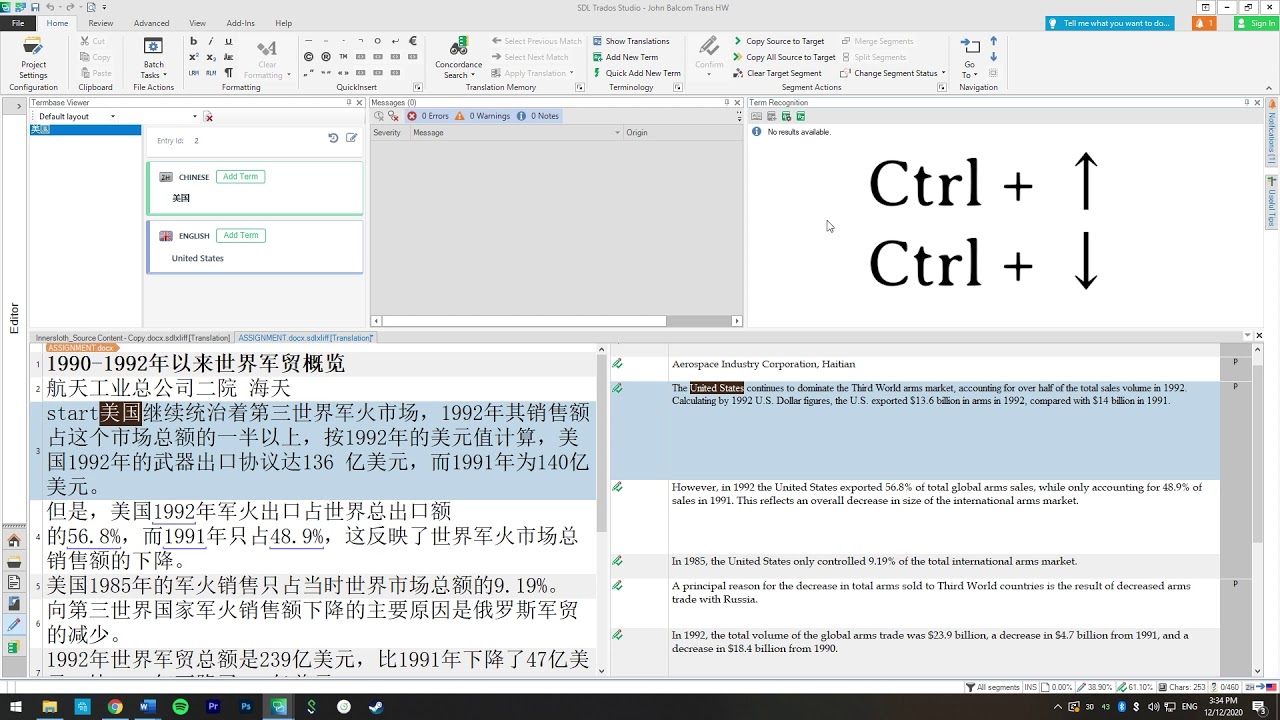Click the Messages horizontal scrollbar
The image size is (1280, 720).
(x=557, y=321)
